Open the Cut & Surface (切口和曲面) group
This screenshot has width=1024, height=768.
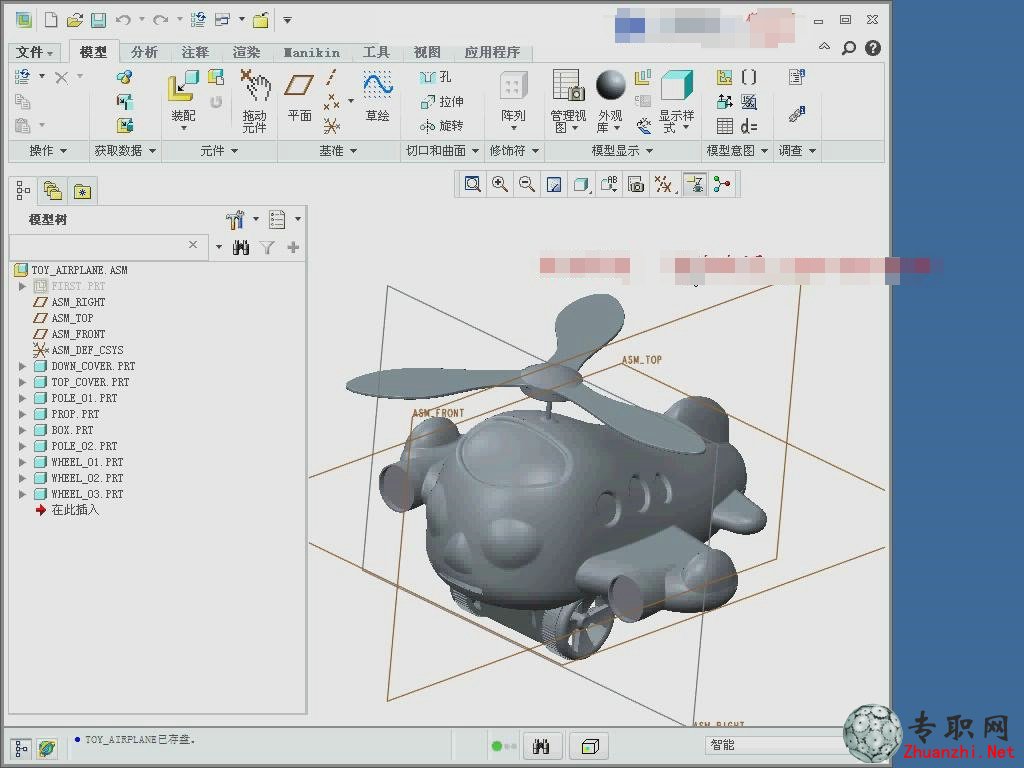click(441, 151)
